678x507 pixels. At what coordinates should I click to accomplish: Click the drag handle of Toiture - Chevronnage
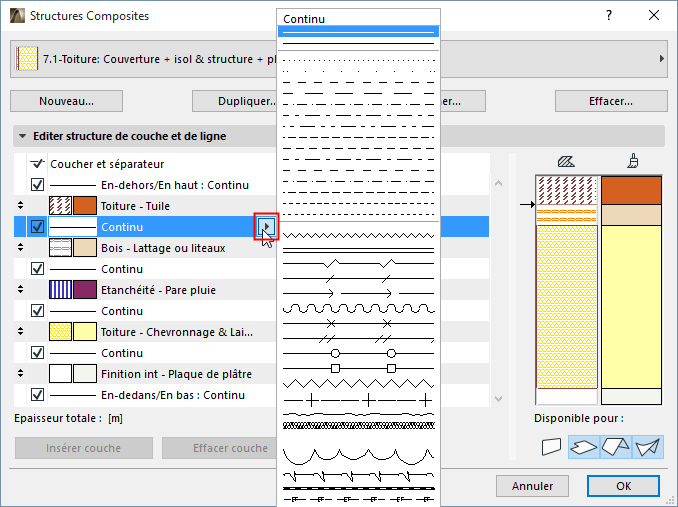(x=20, y=331)
